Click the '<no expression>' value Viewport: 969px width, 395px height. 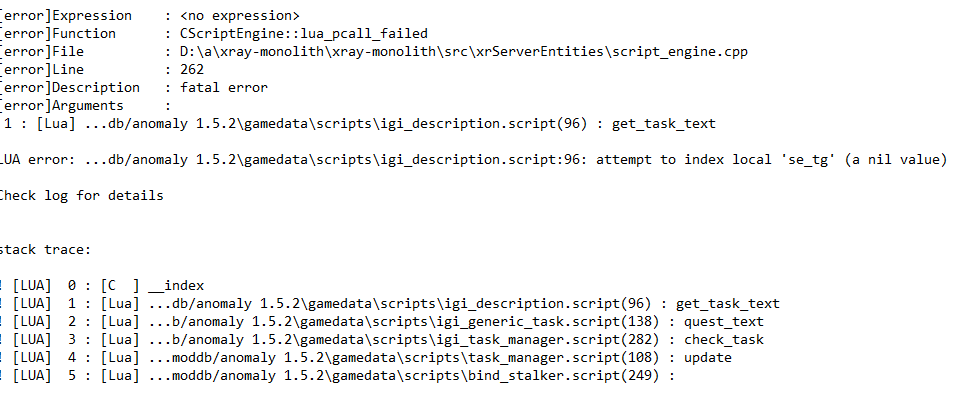[240, 15]
